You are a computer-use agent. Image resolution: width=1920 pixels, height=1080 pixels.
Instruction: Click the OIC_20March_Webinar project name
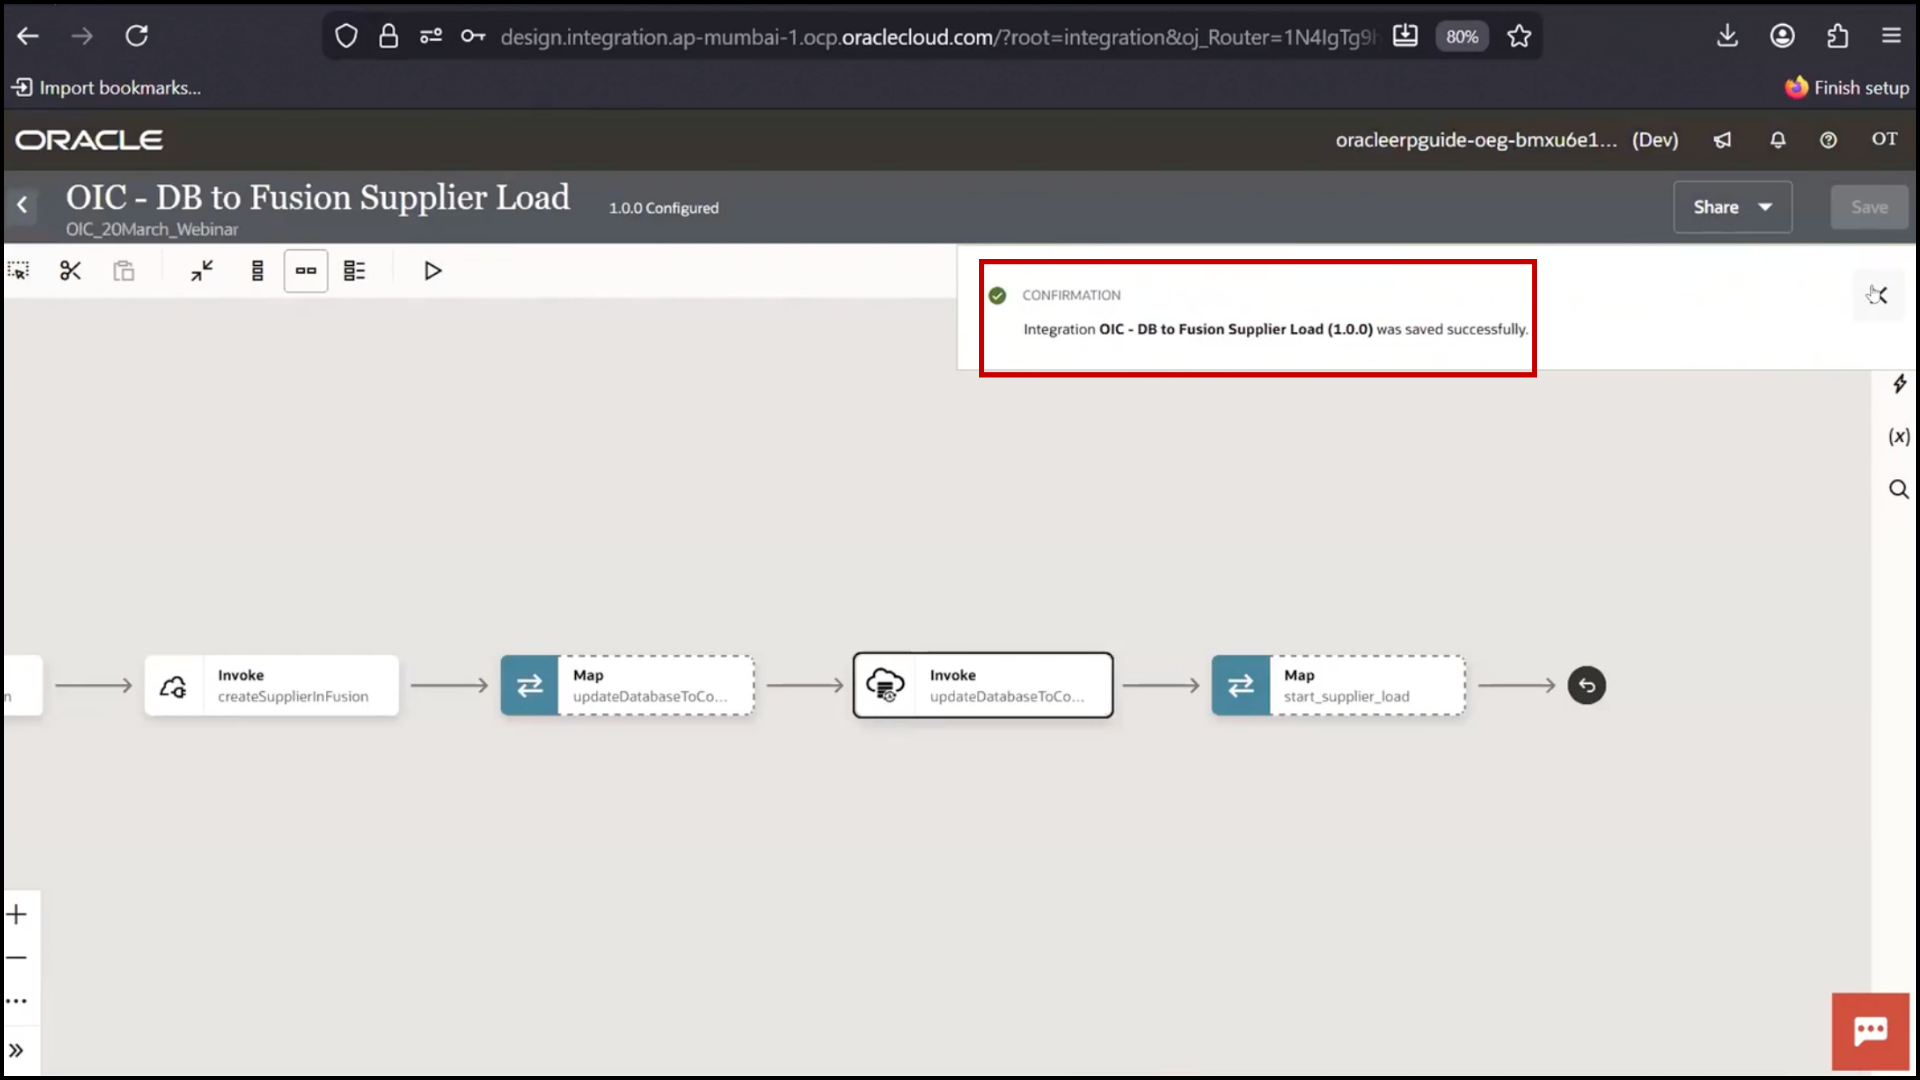(152, 229)
